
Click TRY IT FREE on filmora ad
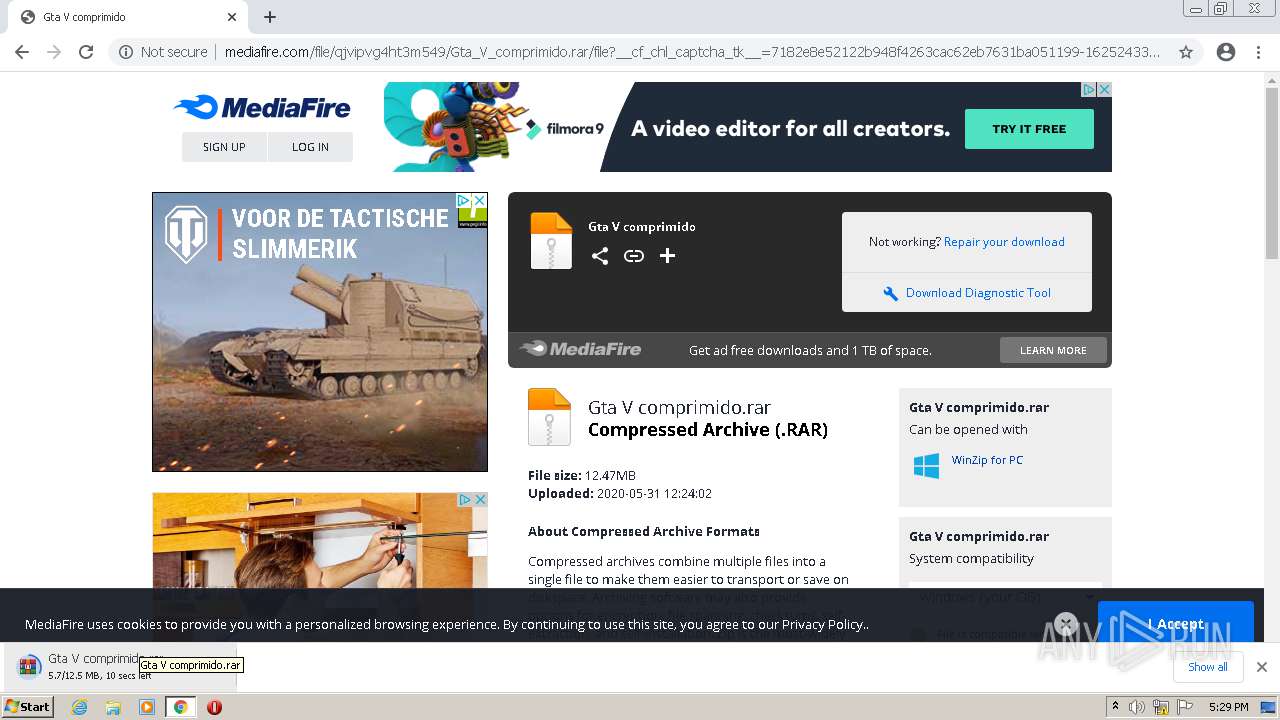[1029, 129]
